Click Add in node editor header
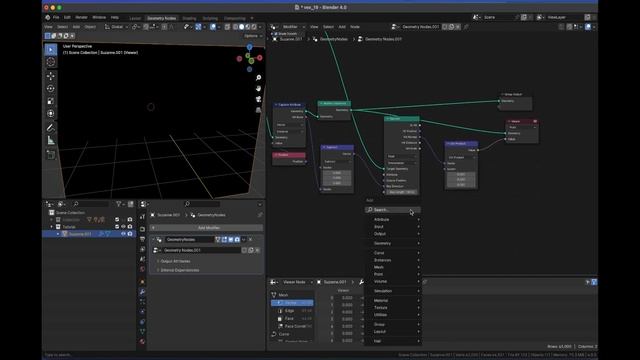The height and width of the screenshot is (360, 640). pos(342,27)
